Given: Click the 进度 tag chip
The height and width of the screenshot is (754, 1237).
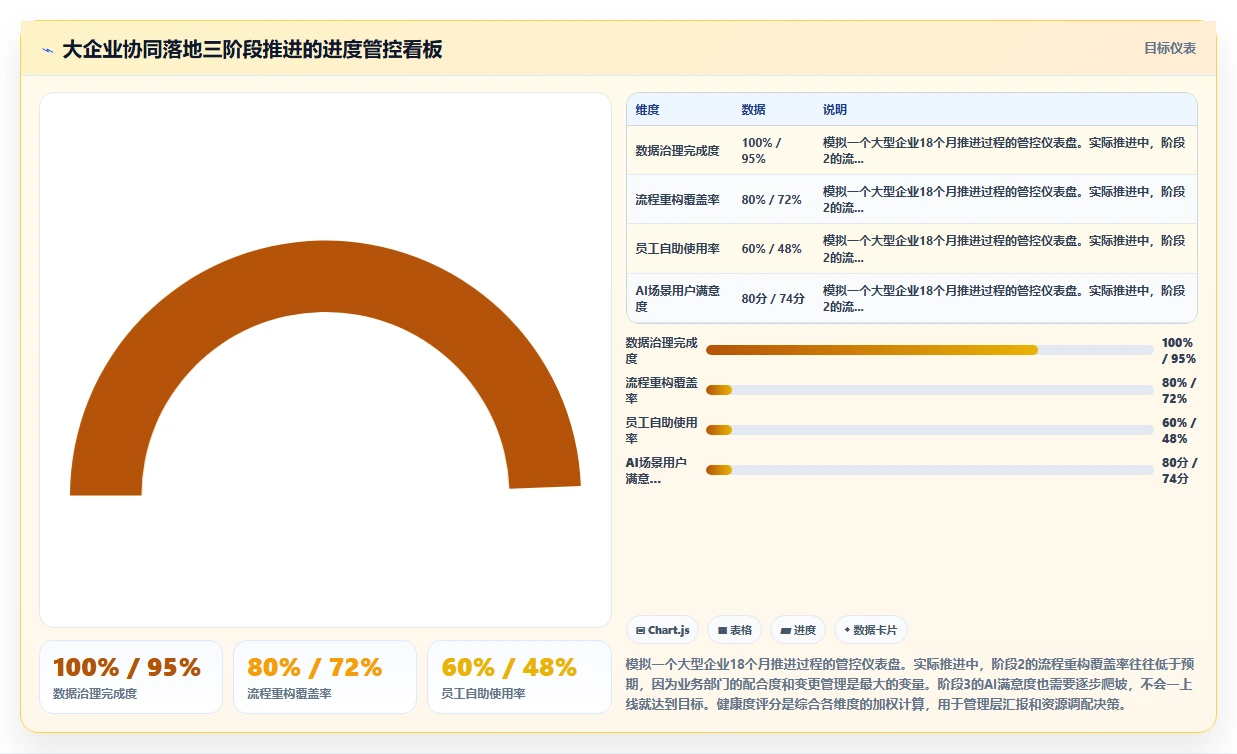Looking at the screenshot, I should (x=798, y=630).
